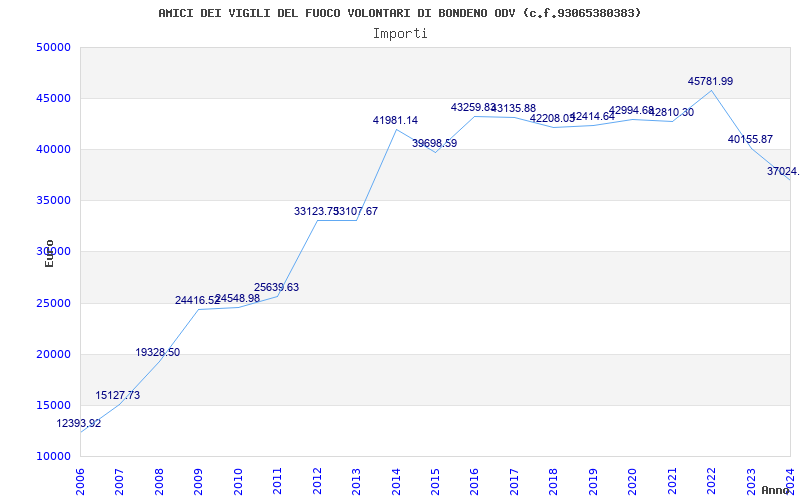The height and width of the screenshot is (500, 800).
Task: Click the 2009 year label
Action: point(198,481)
